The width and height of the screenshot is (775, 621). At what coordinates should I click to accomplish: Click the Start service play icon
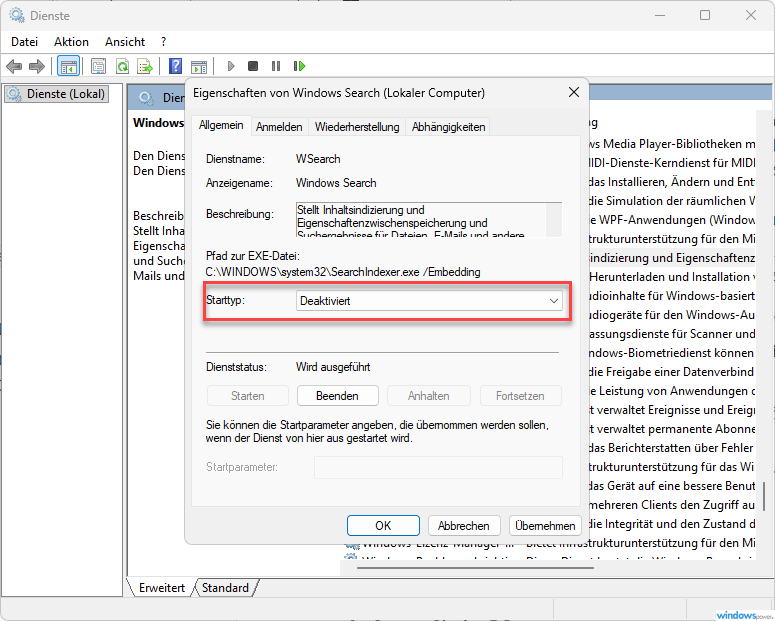click(230, 66)
